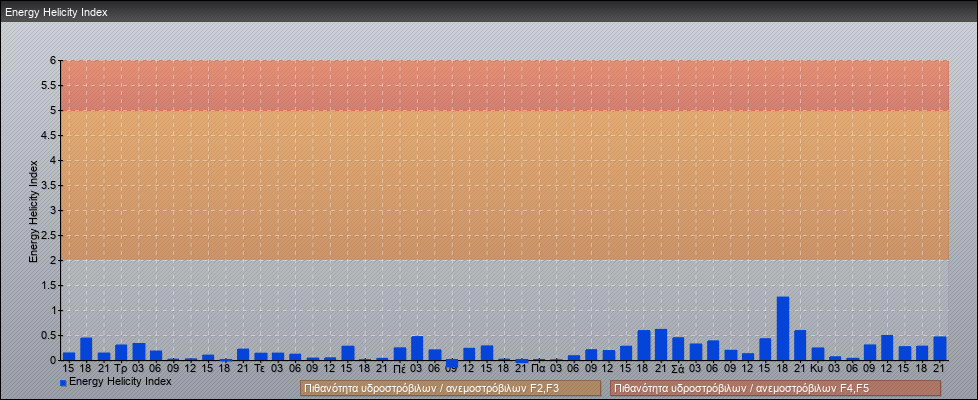This screenshot has height=400, width=978.
Task: Click the y-axis value 0
Action: click(x=54, y=360)
